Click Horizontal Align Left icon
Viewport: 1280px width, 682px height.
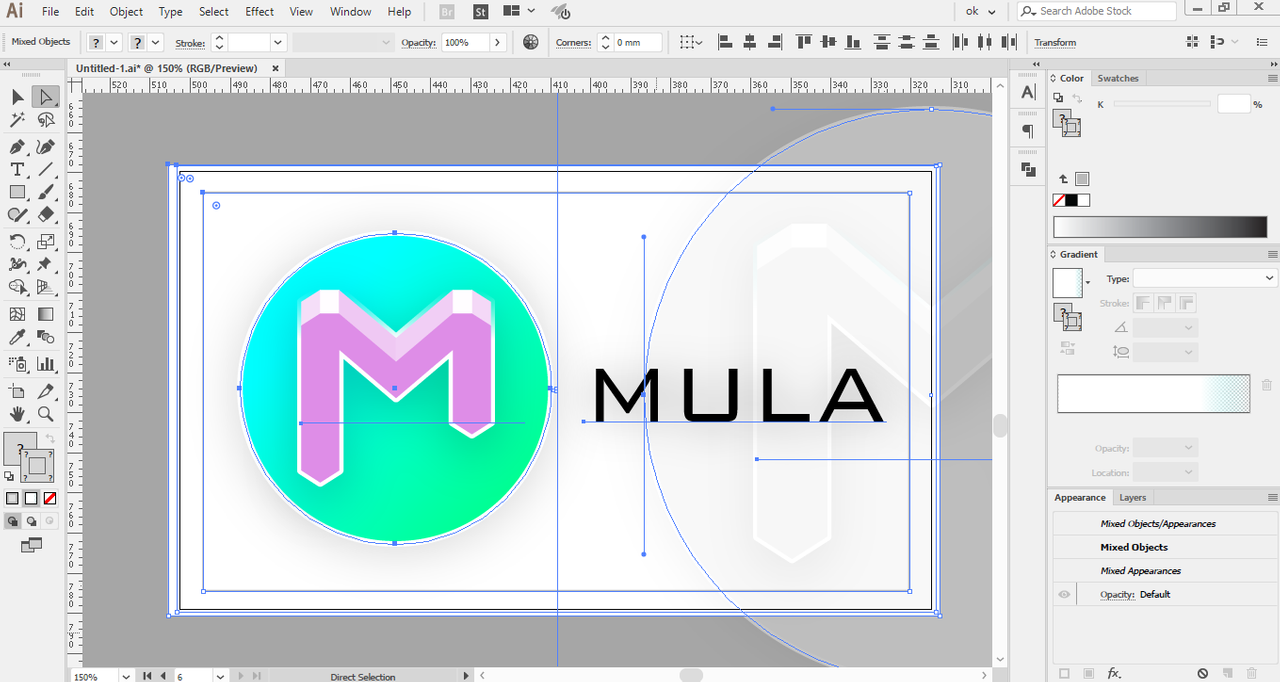coord(724,42)
